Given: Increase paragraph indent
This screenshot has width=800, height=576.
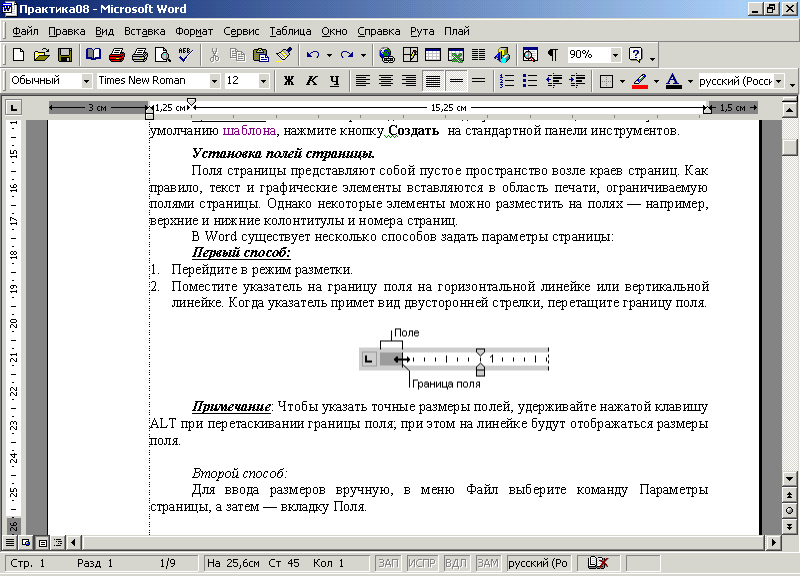Looking at the screenshot, I should tap(577, 81).
